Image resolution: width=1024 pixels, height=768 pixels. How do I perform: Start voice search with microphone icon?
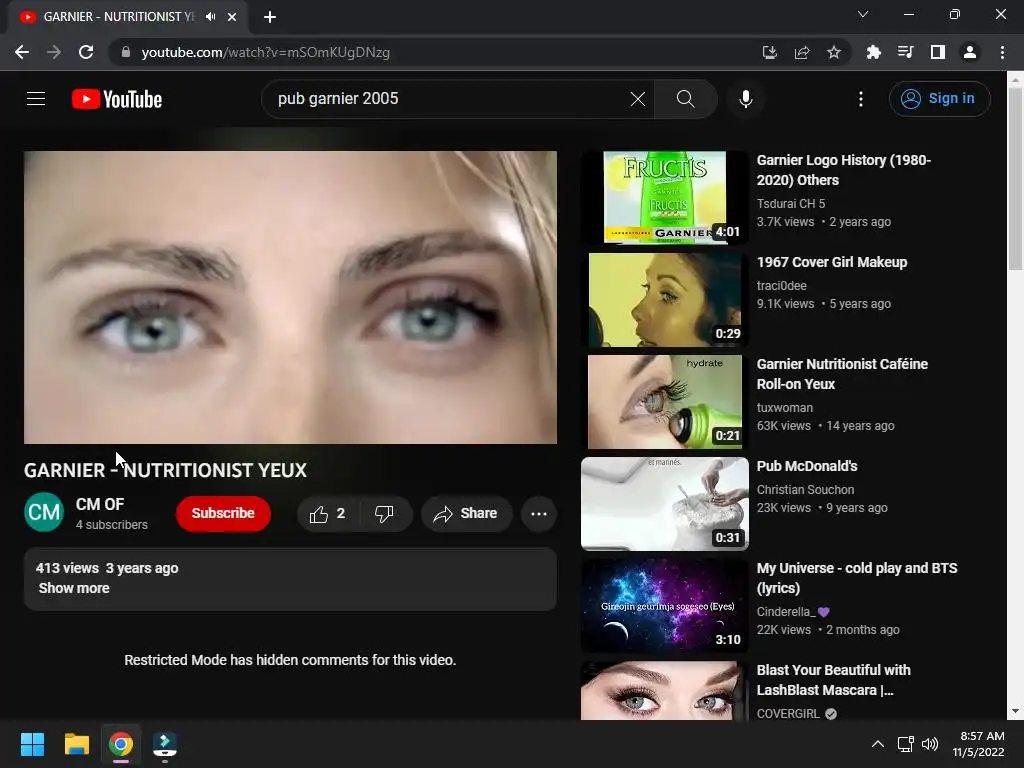(746, 99)
